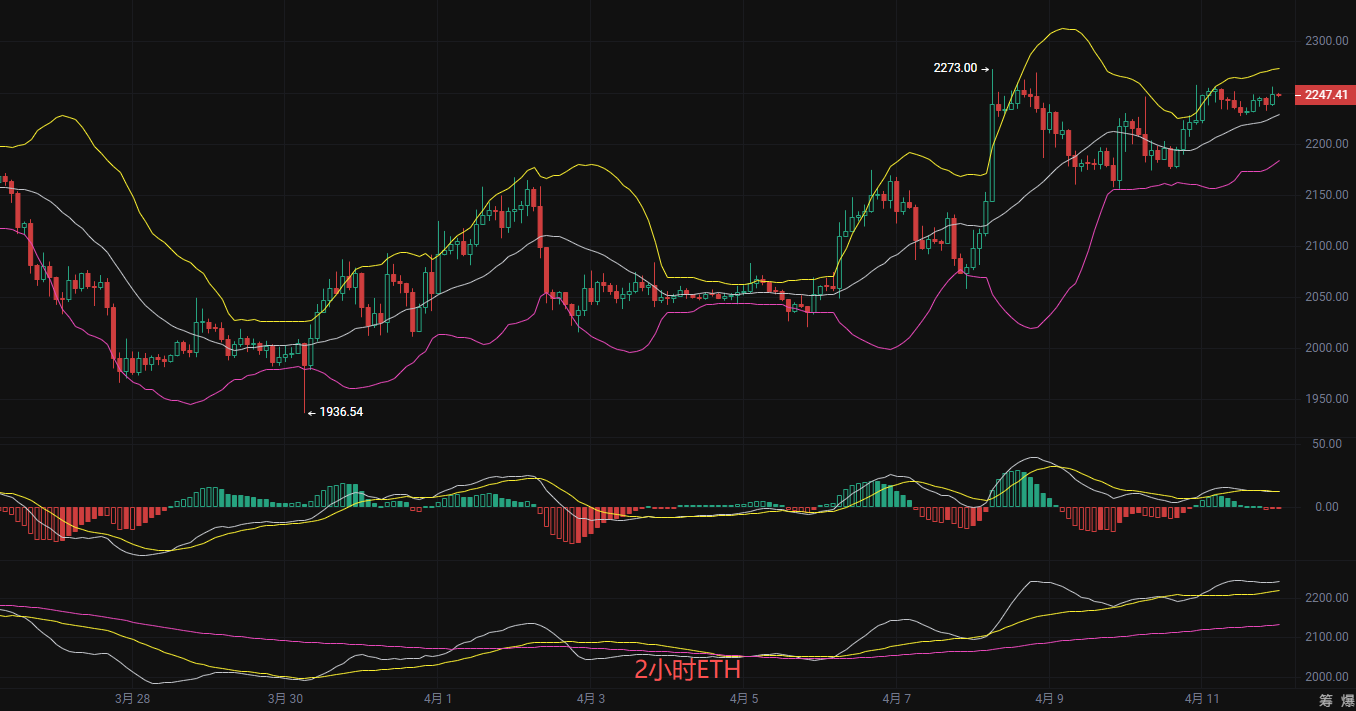Click the red 2247.41 current price tag
This screenshot has width=1356, height=711.
[x=1326, y=95]
